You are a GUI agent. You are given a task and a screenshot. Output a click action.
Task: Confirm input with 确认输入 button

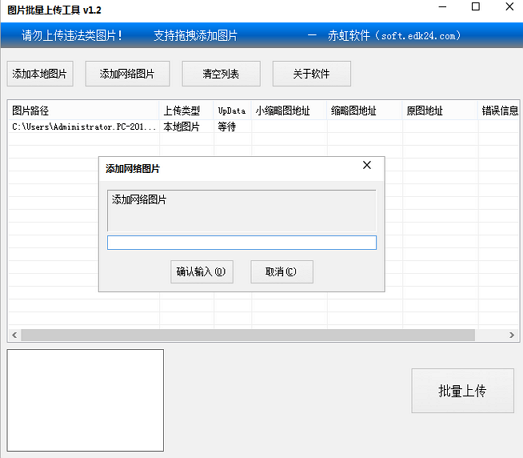point(201,272)
